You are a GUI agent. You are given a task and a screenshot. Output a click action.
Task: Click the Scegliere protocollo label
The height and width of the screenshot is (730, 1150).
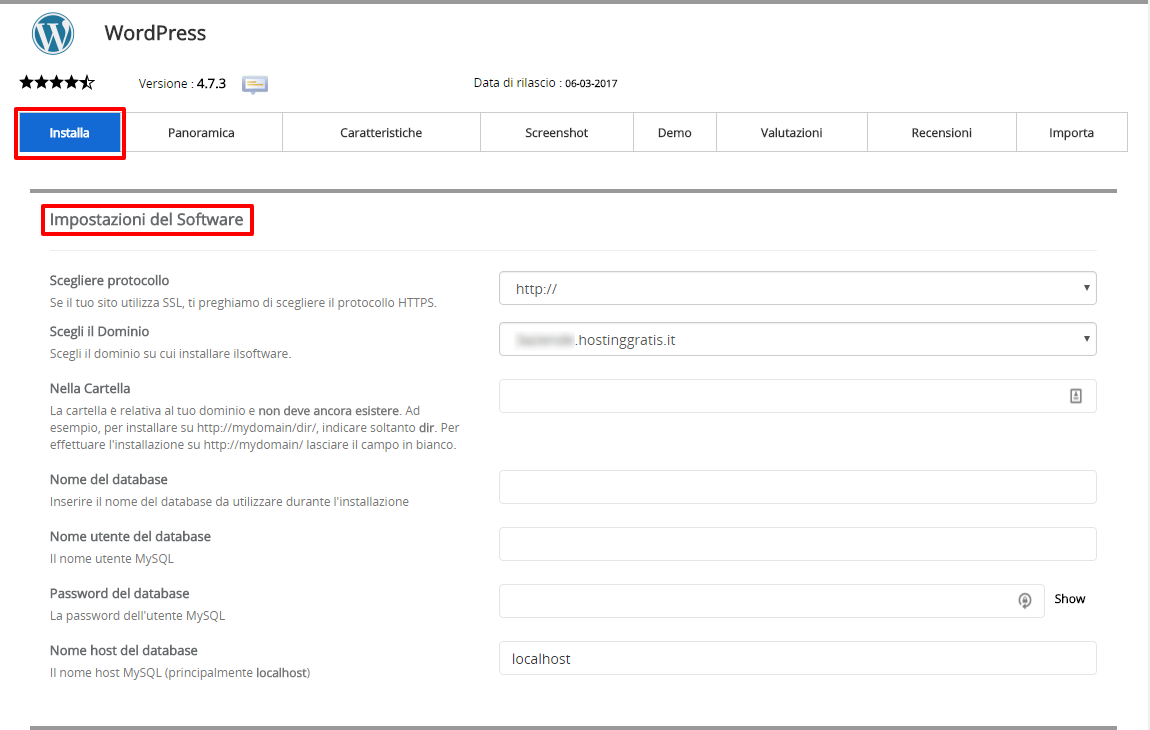click(x=109, y=280)
